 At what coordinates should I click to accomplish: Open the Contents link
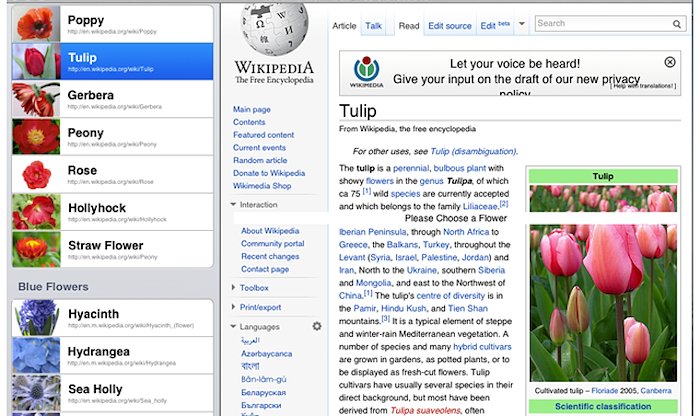click(x=249, y=122)
